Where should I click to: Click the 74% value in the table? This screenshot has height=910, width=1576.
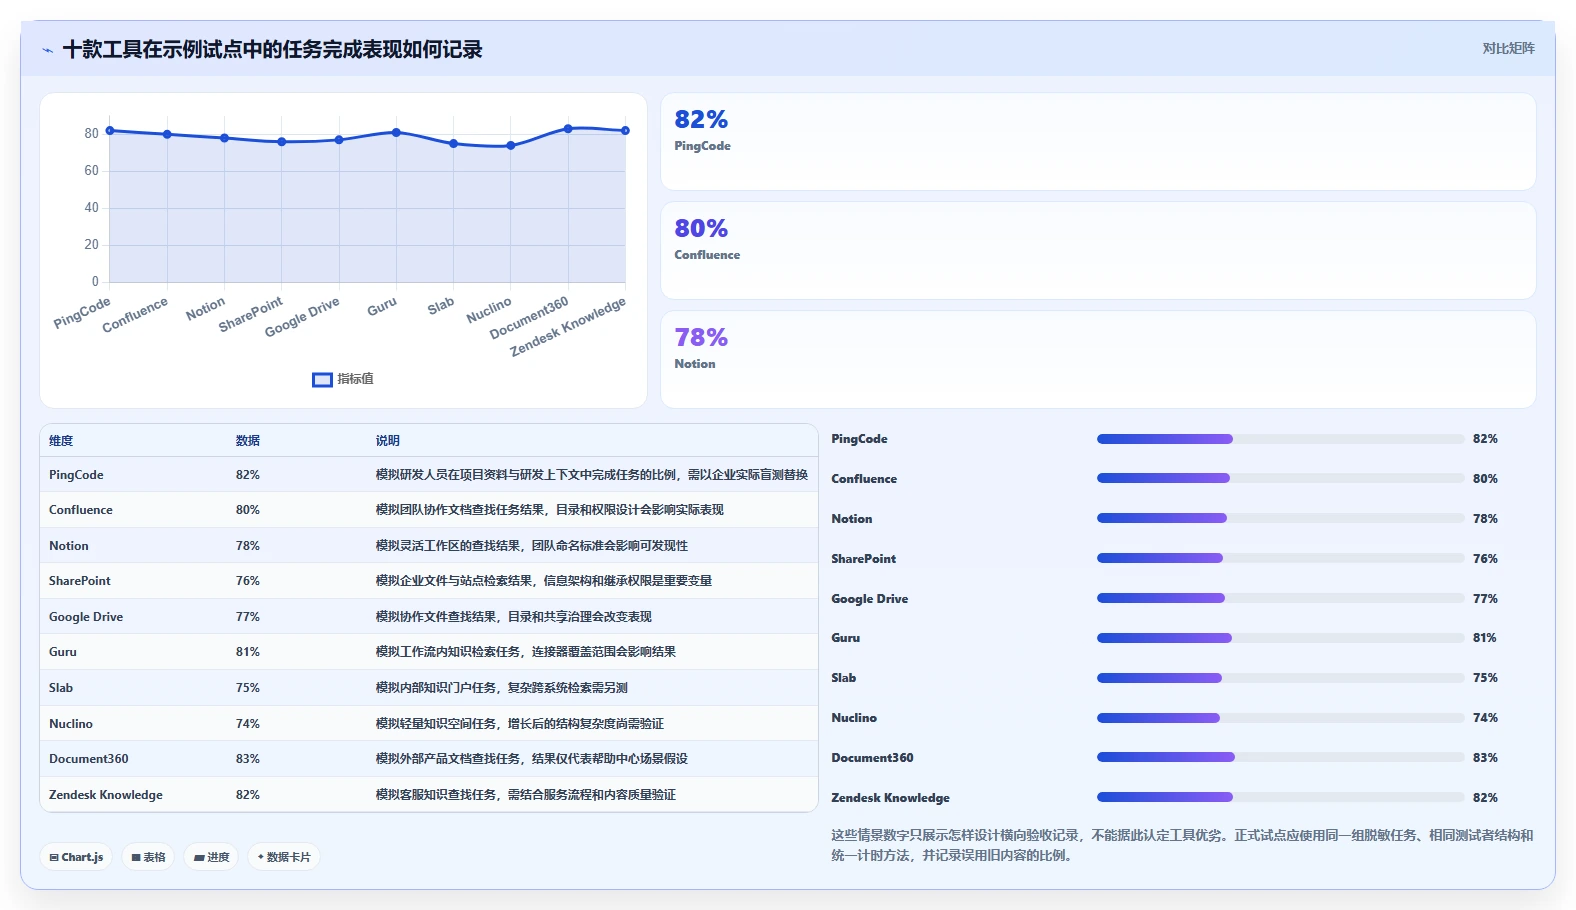248,724
